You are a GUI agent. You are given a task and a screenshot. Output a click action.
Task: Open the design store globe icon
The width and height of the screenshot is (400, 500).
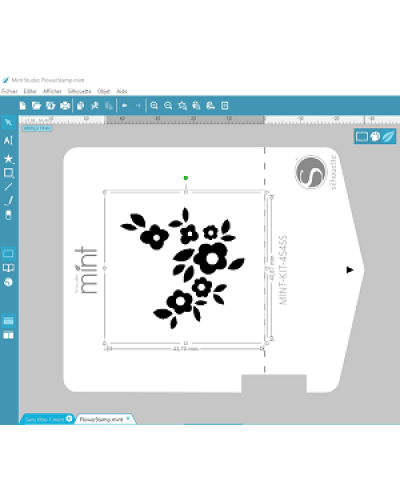click(8, 282)
